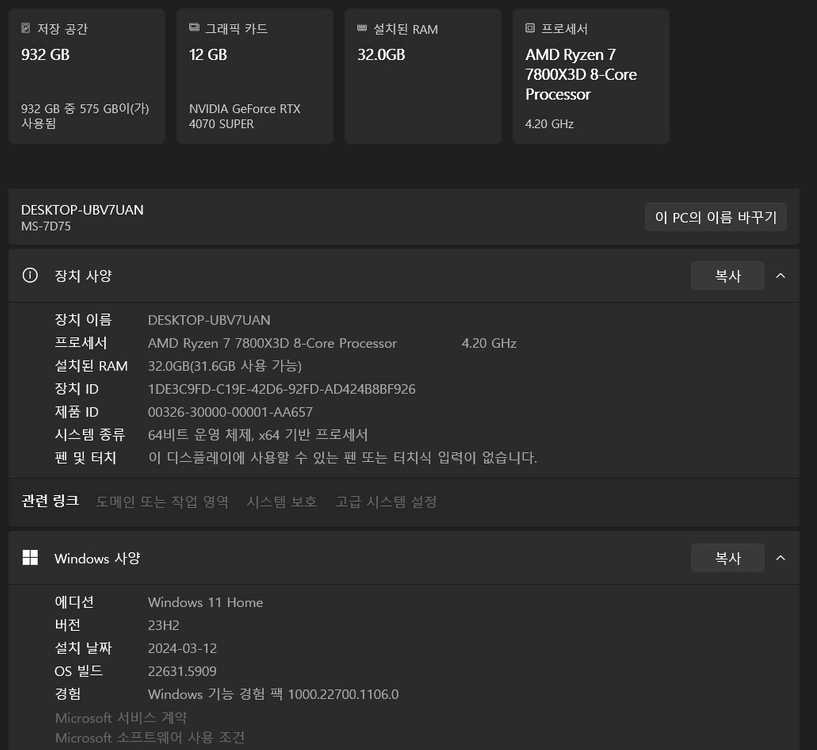The width and height of the screenshot is (817, 750).
Task: Copy device specs with 복사 button in 장치 사양
Action: point(727,275)
